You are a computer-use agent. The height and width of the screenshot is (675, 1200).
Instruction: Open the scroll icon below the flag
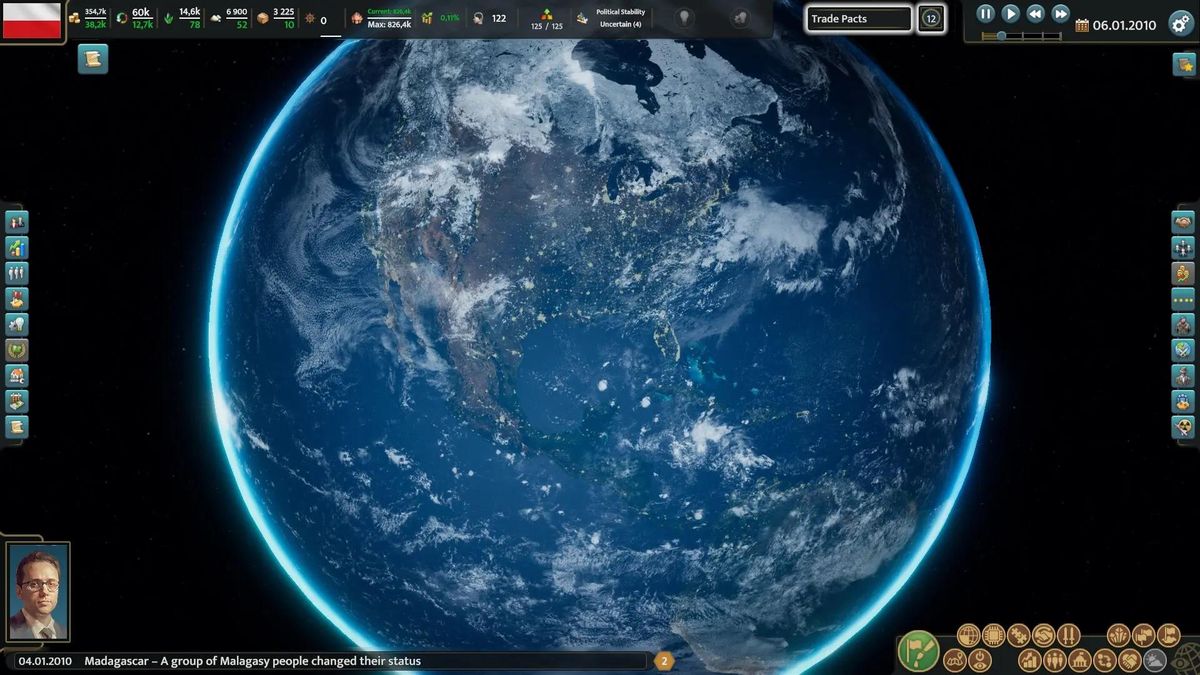pyautogui.click(x=92, y=60)
